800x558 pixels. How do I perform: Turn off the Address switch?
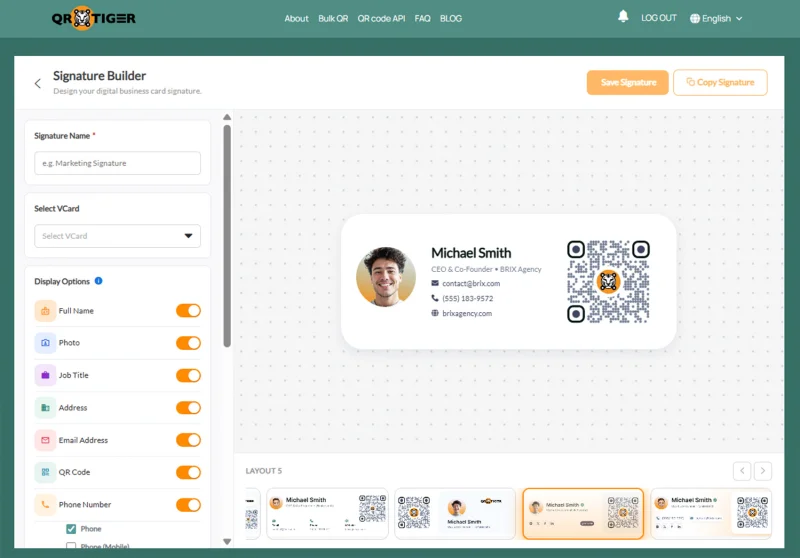tap(188, 408)
